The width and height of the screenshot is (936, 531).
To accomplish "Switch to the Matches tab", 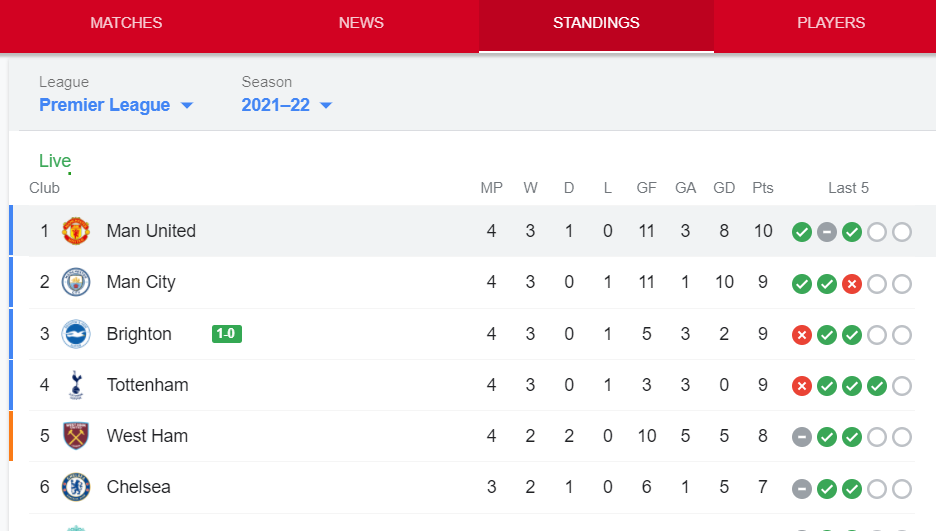I will coord(126,23).
